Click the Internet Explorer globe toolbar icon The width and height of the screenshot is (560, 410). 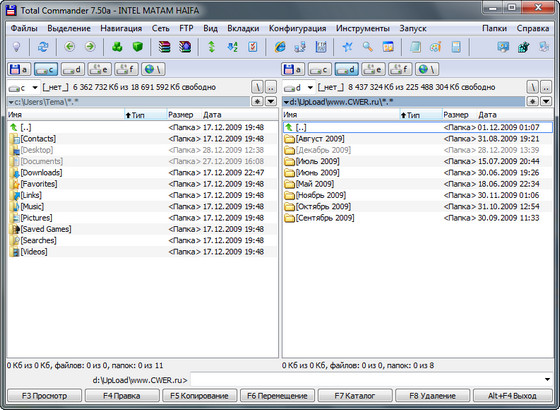coord(280,47)
